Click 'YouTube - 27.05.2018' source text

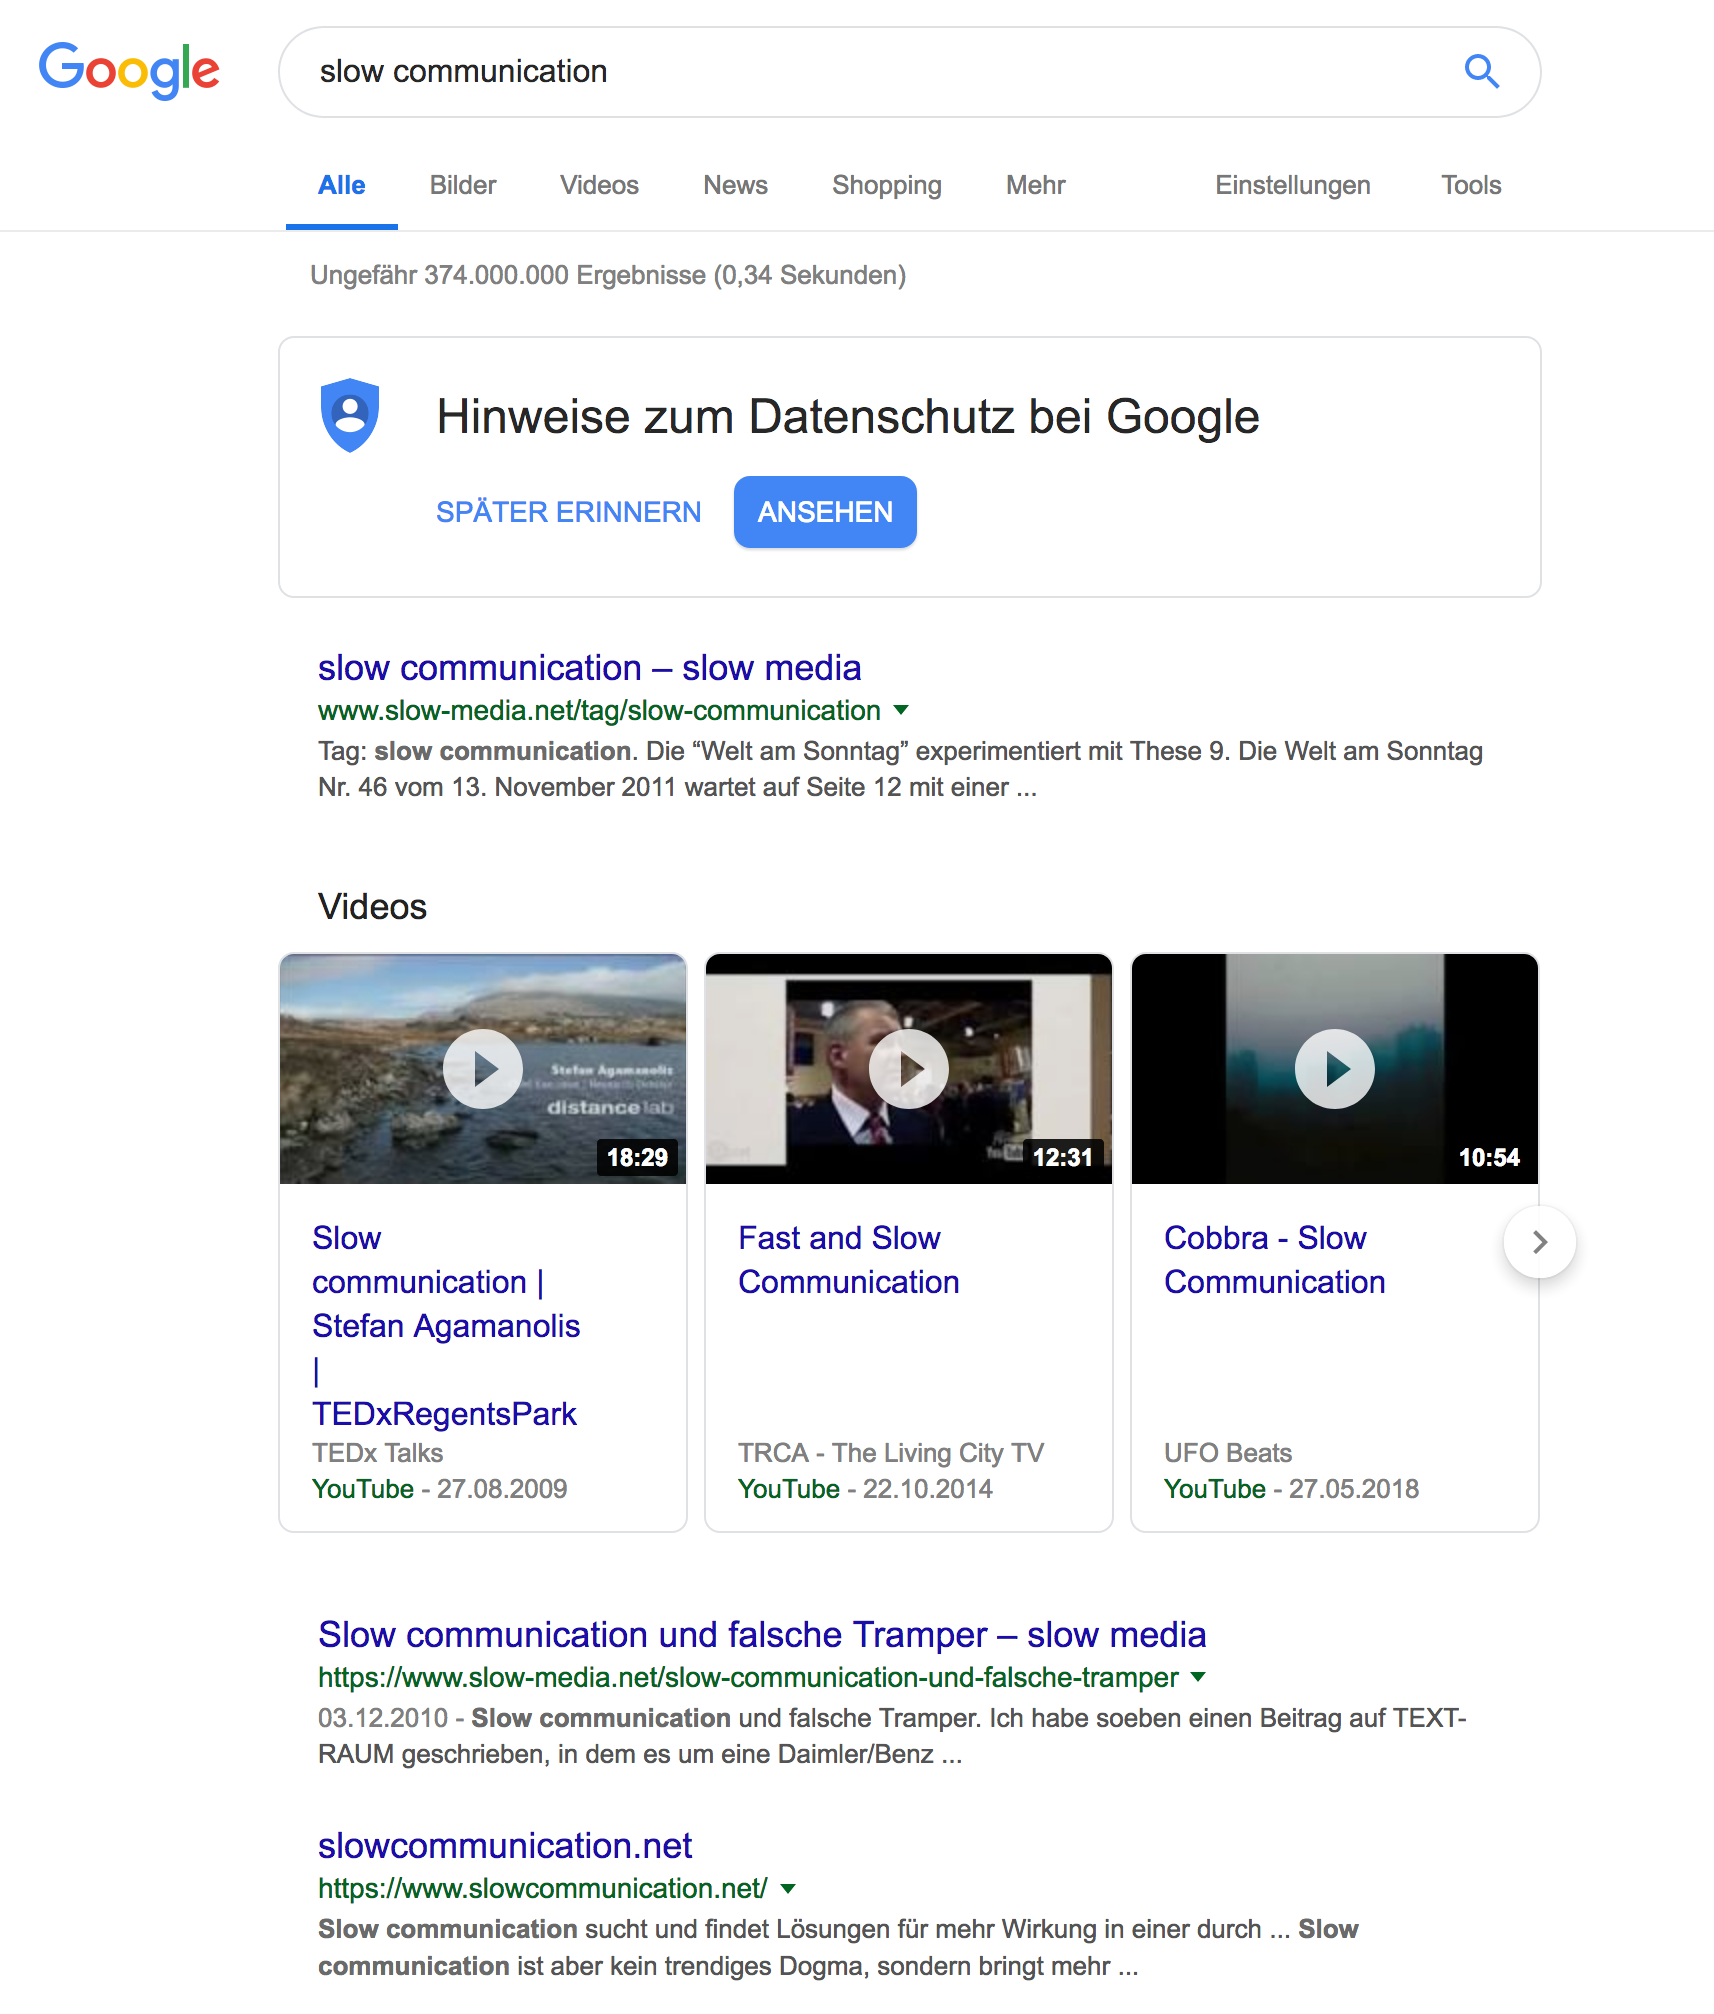point(1291,1489)
